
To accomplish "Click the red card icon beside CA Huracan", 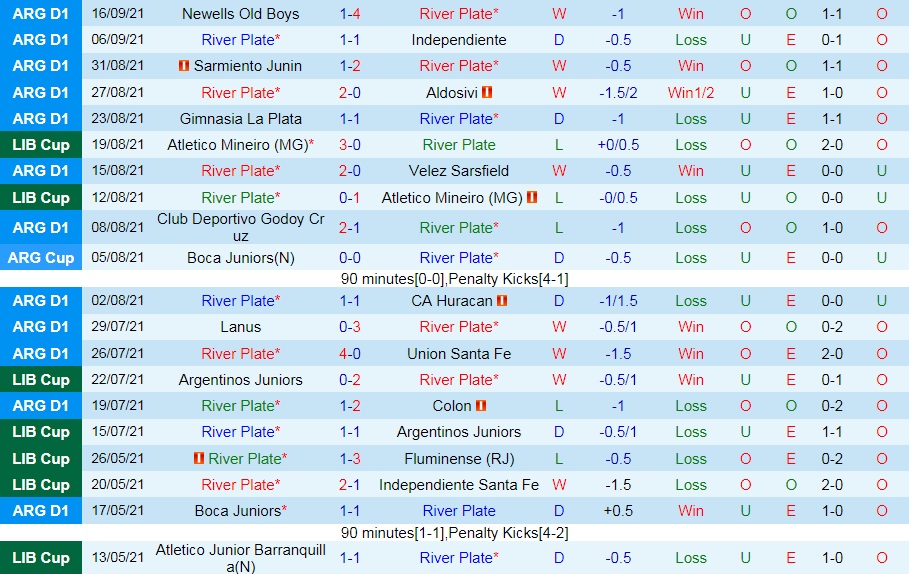I will [x=502, y=301].
